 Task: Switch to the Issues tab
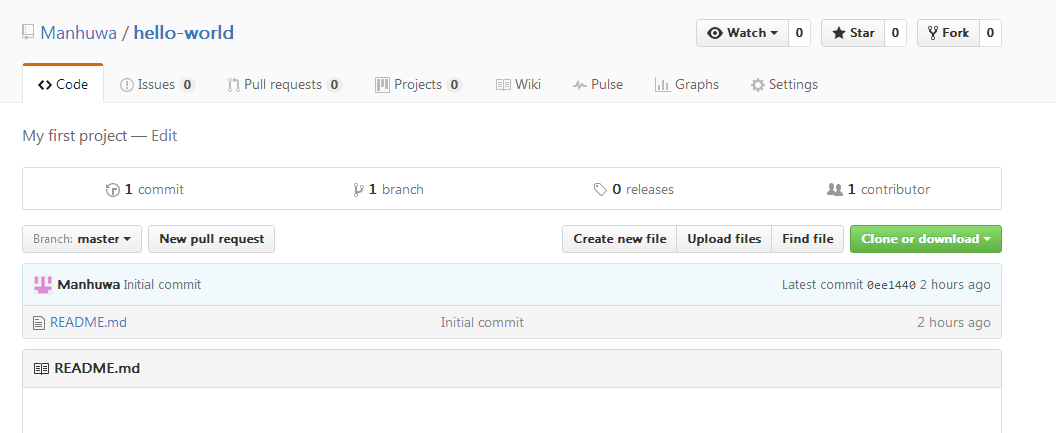(x=157, y=84)
